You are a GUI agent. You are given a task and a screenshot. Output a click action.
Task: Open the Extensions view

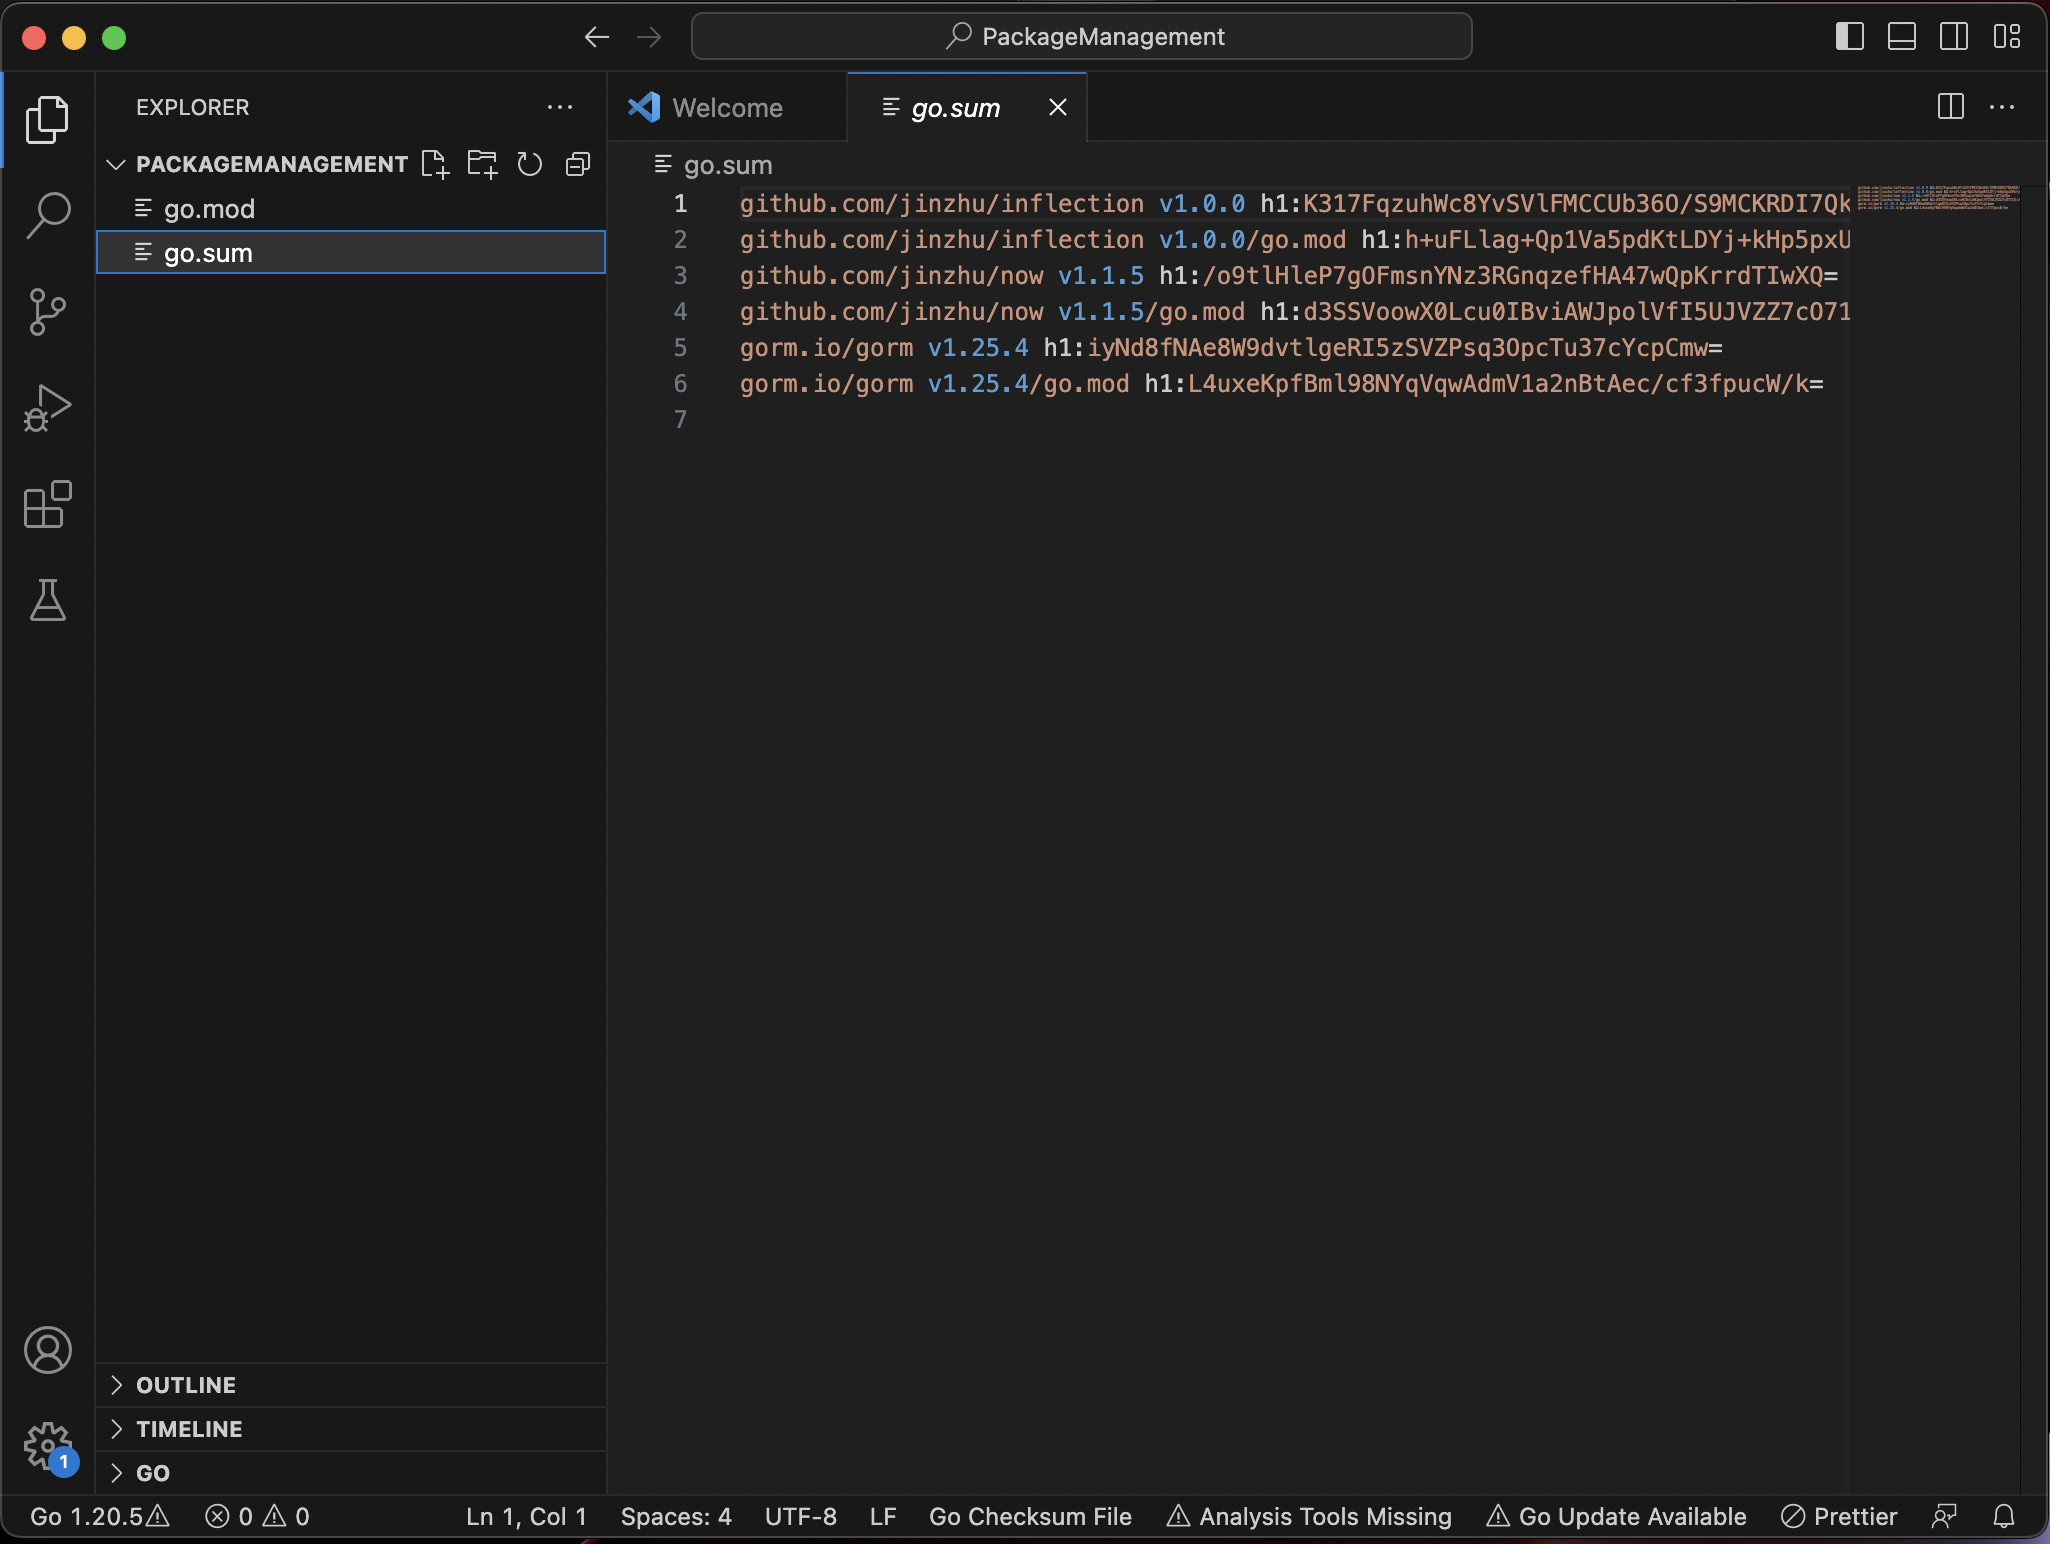tap(47, 504)
